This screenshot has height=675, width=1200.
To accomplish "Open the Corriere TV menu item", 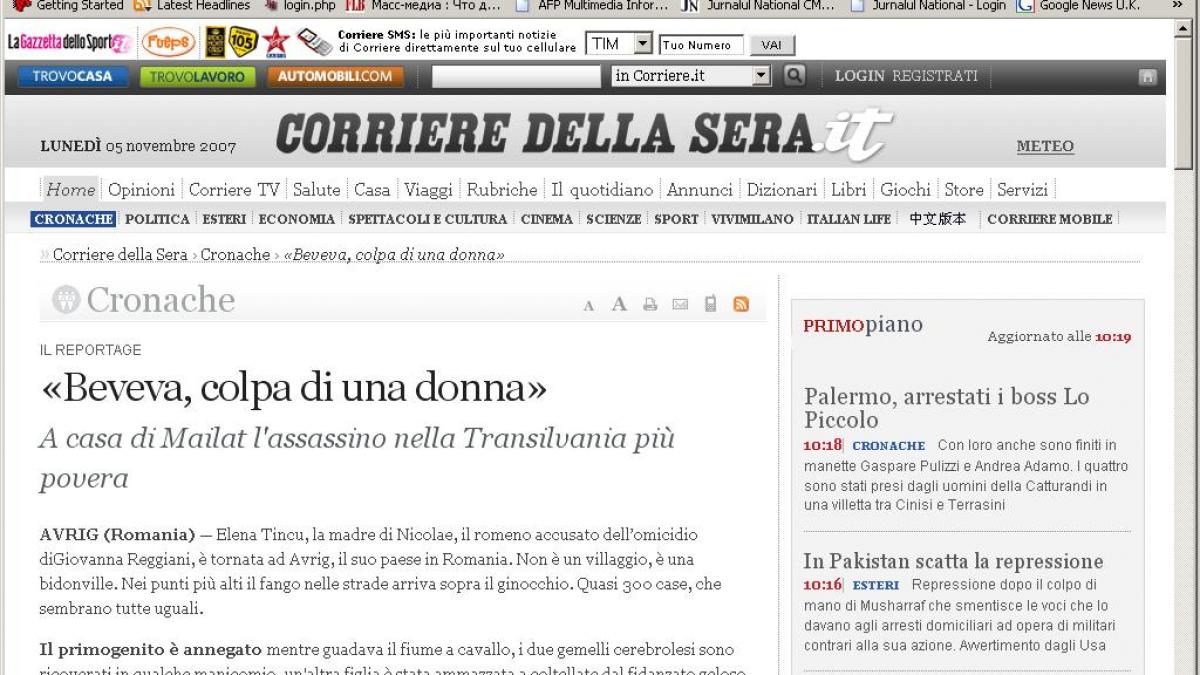I will pyautogui.click(x=234, y=189).
